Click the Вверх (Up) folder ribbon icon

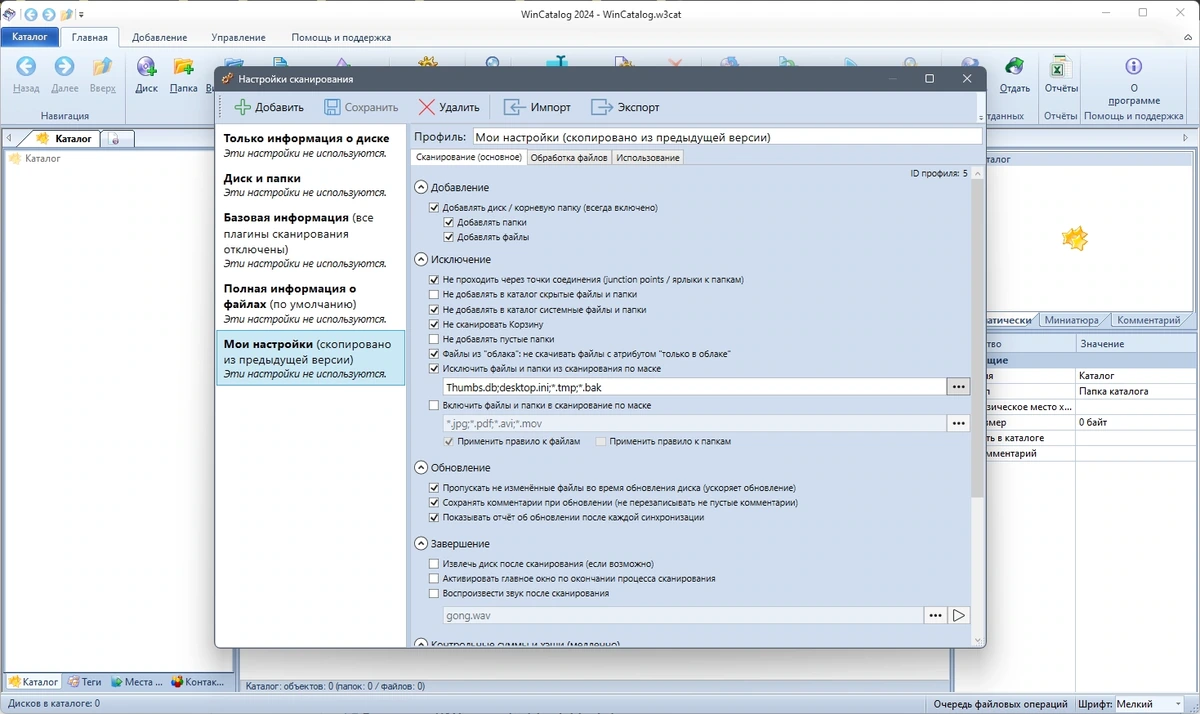102,67
